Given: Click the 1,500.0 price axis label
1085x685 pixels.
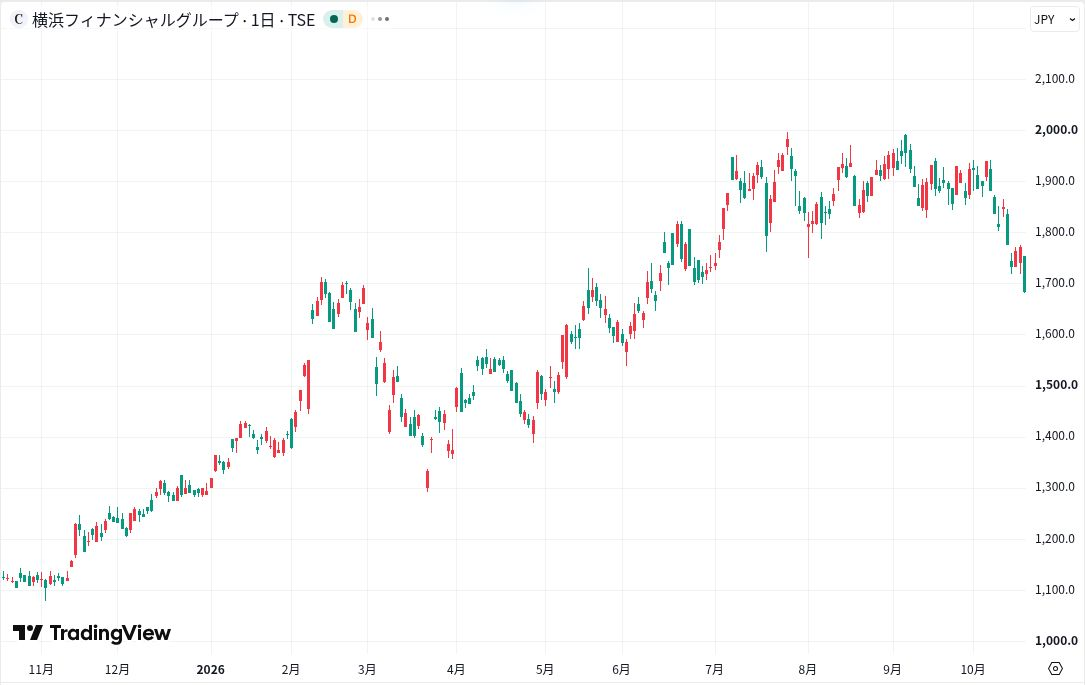Looking at the screenshot, I should coord(1056,385).
